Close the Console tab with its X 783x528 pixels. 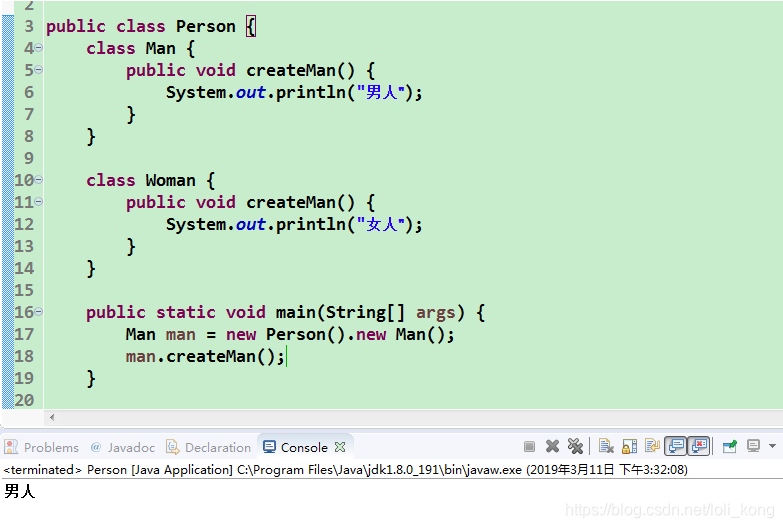click(340, 447)
